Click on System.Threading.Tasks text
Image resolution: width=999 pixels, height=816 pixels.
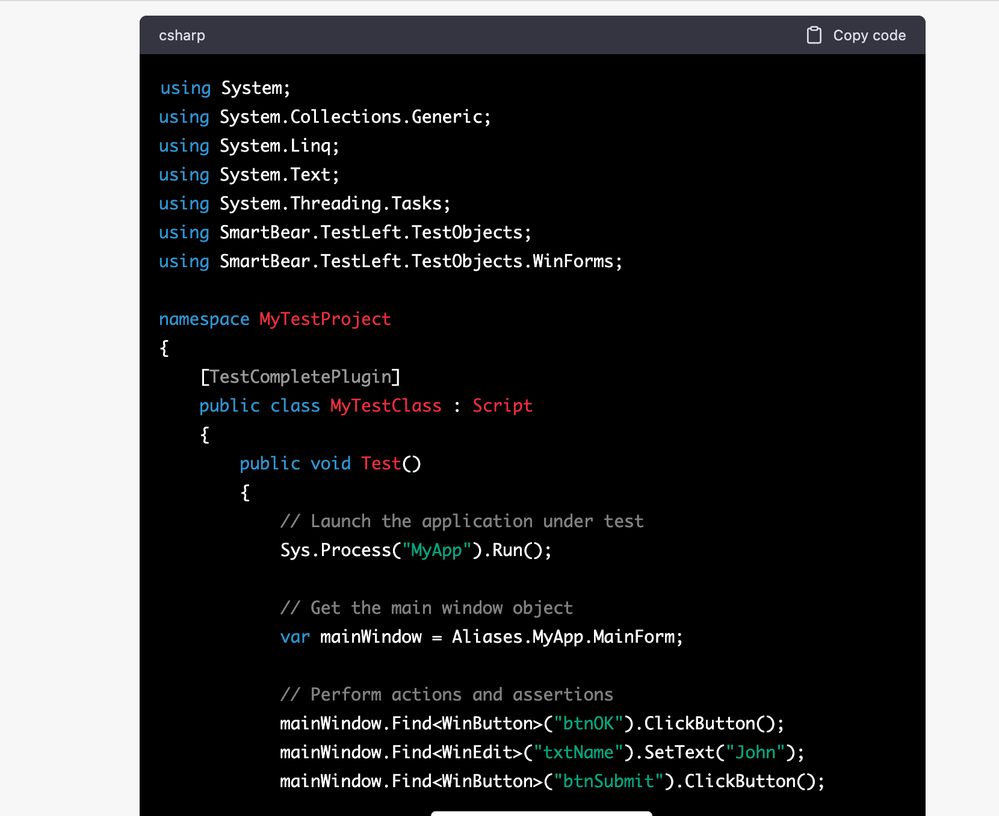pos(333,204)
